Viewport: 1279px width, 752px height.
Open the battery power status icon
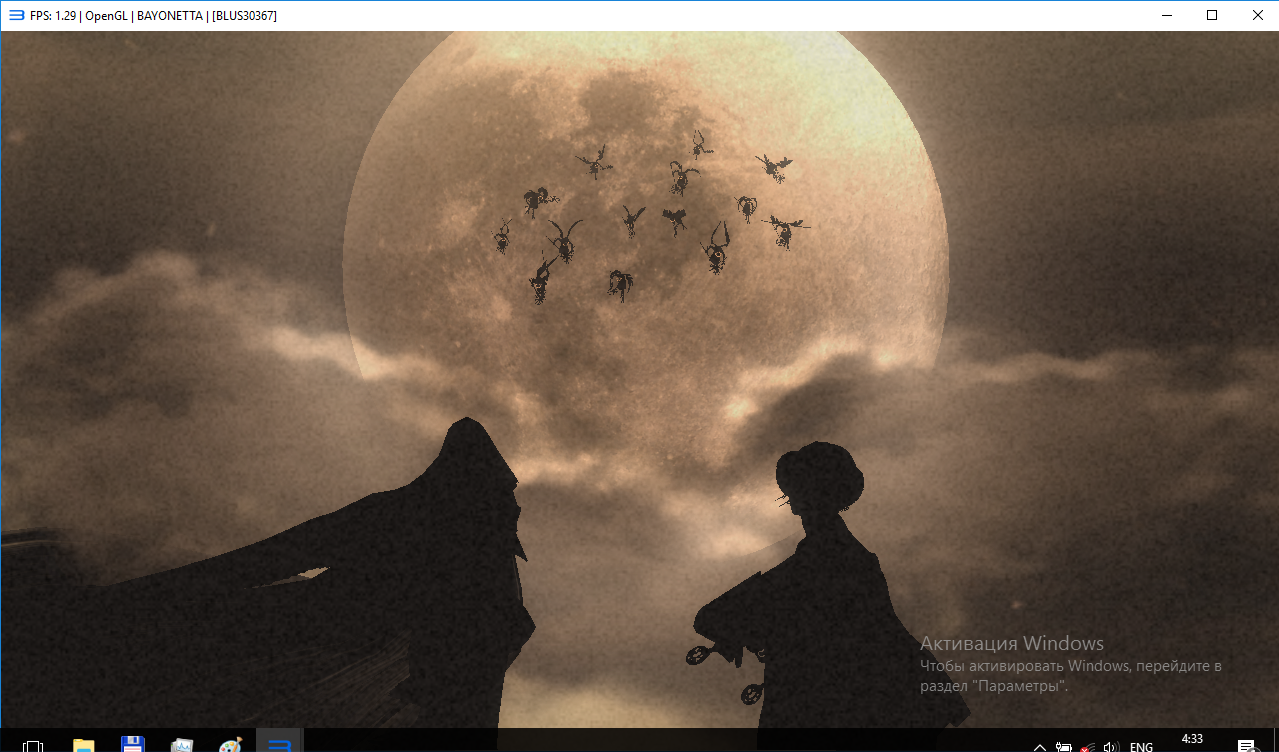pos(1064,746)
